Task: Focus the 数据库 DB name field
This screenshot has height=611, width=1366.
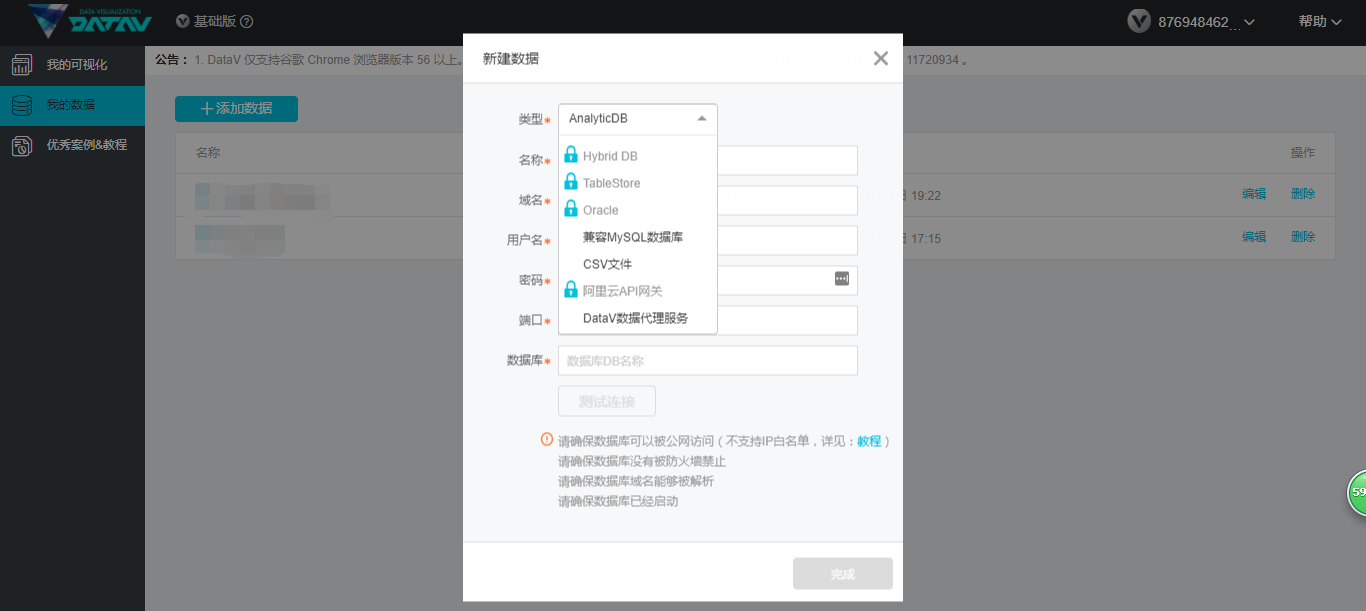Action: (x=708, y=360)
